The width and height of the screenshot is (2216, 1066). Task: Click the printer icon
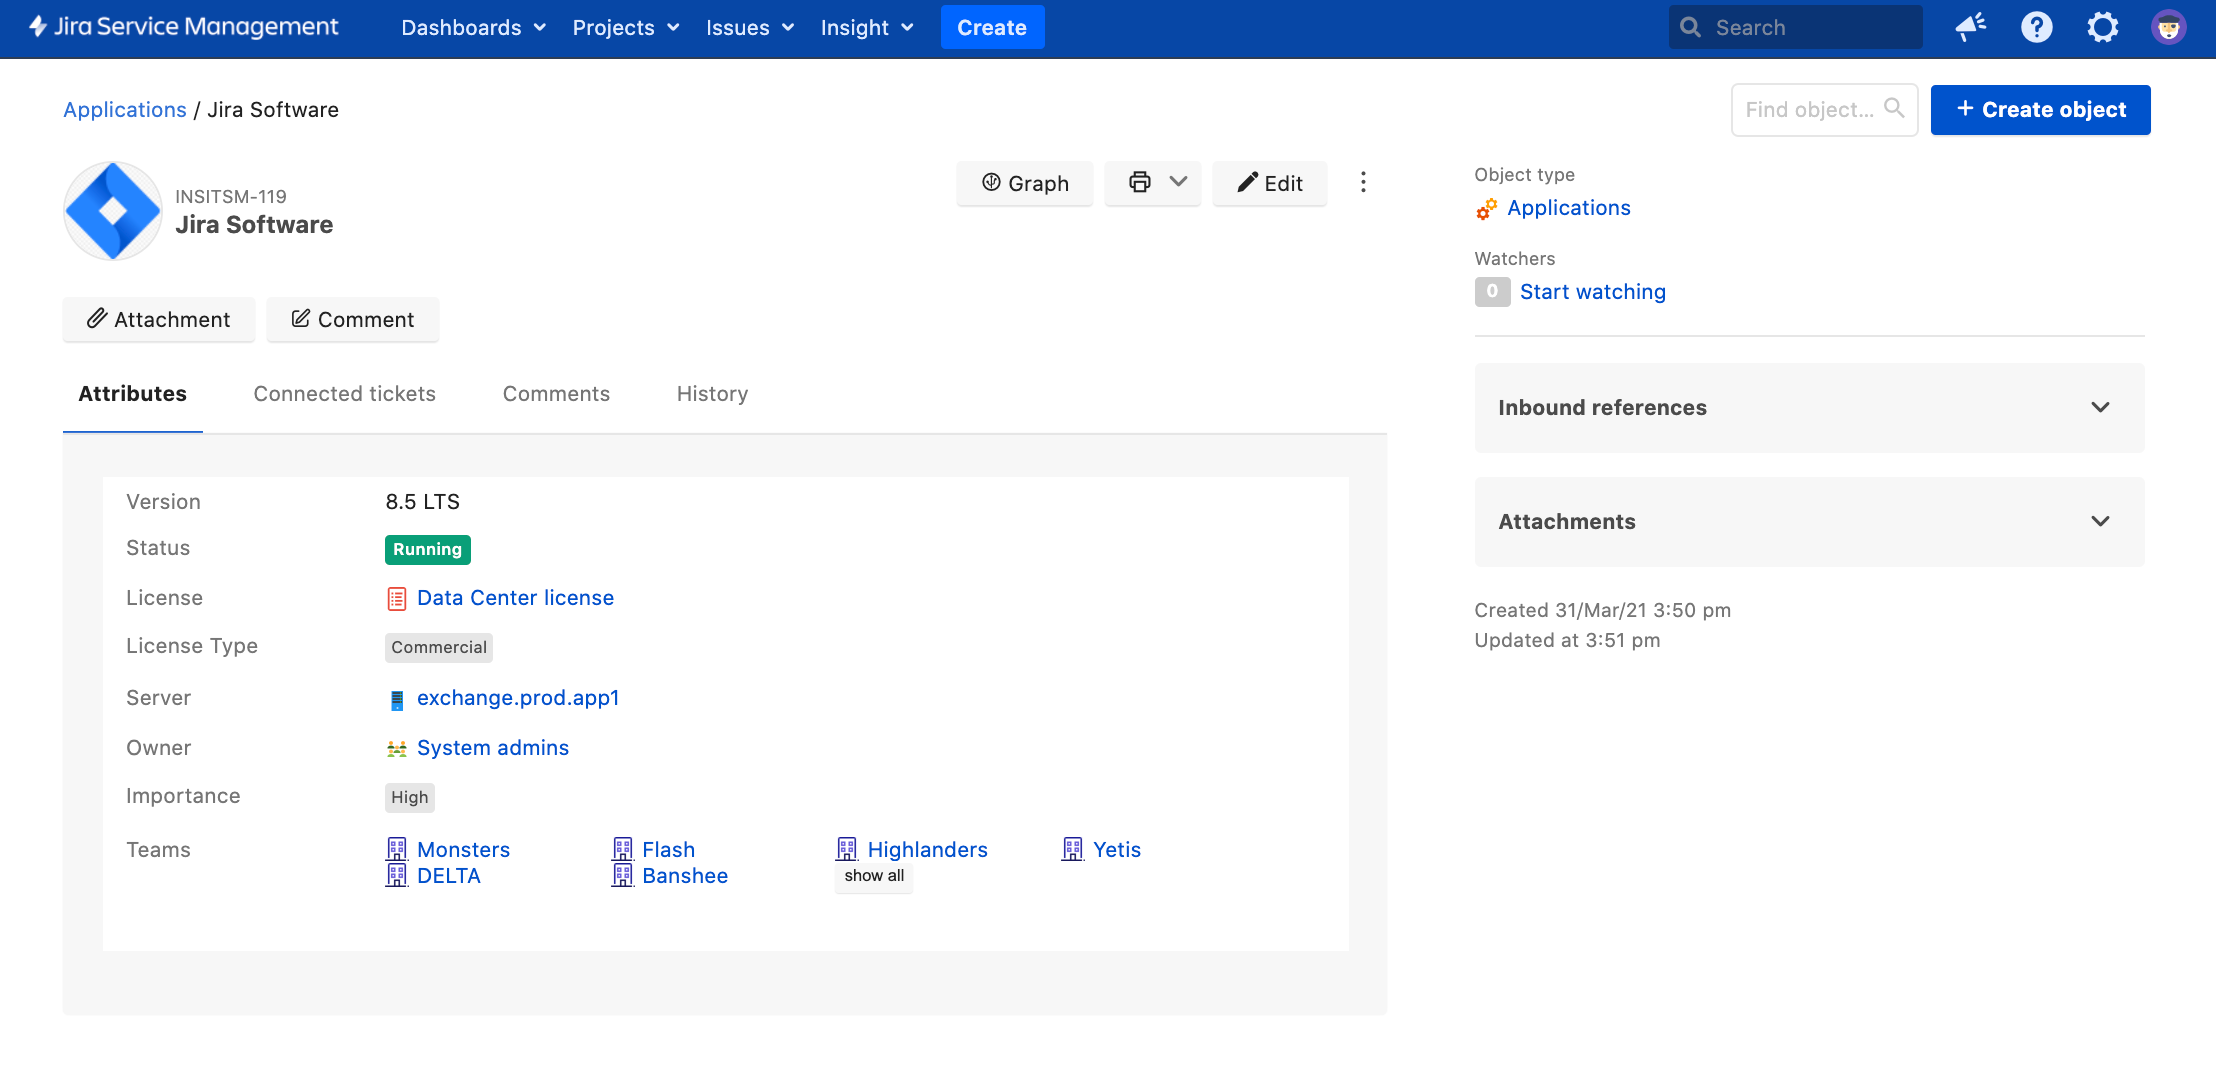point(1139,182)
